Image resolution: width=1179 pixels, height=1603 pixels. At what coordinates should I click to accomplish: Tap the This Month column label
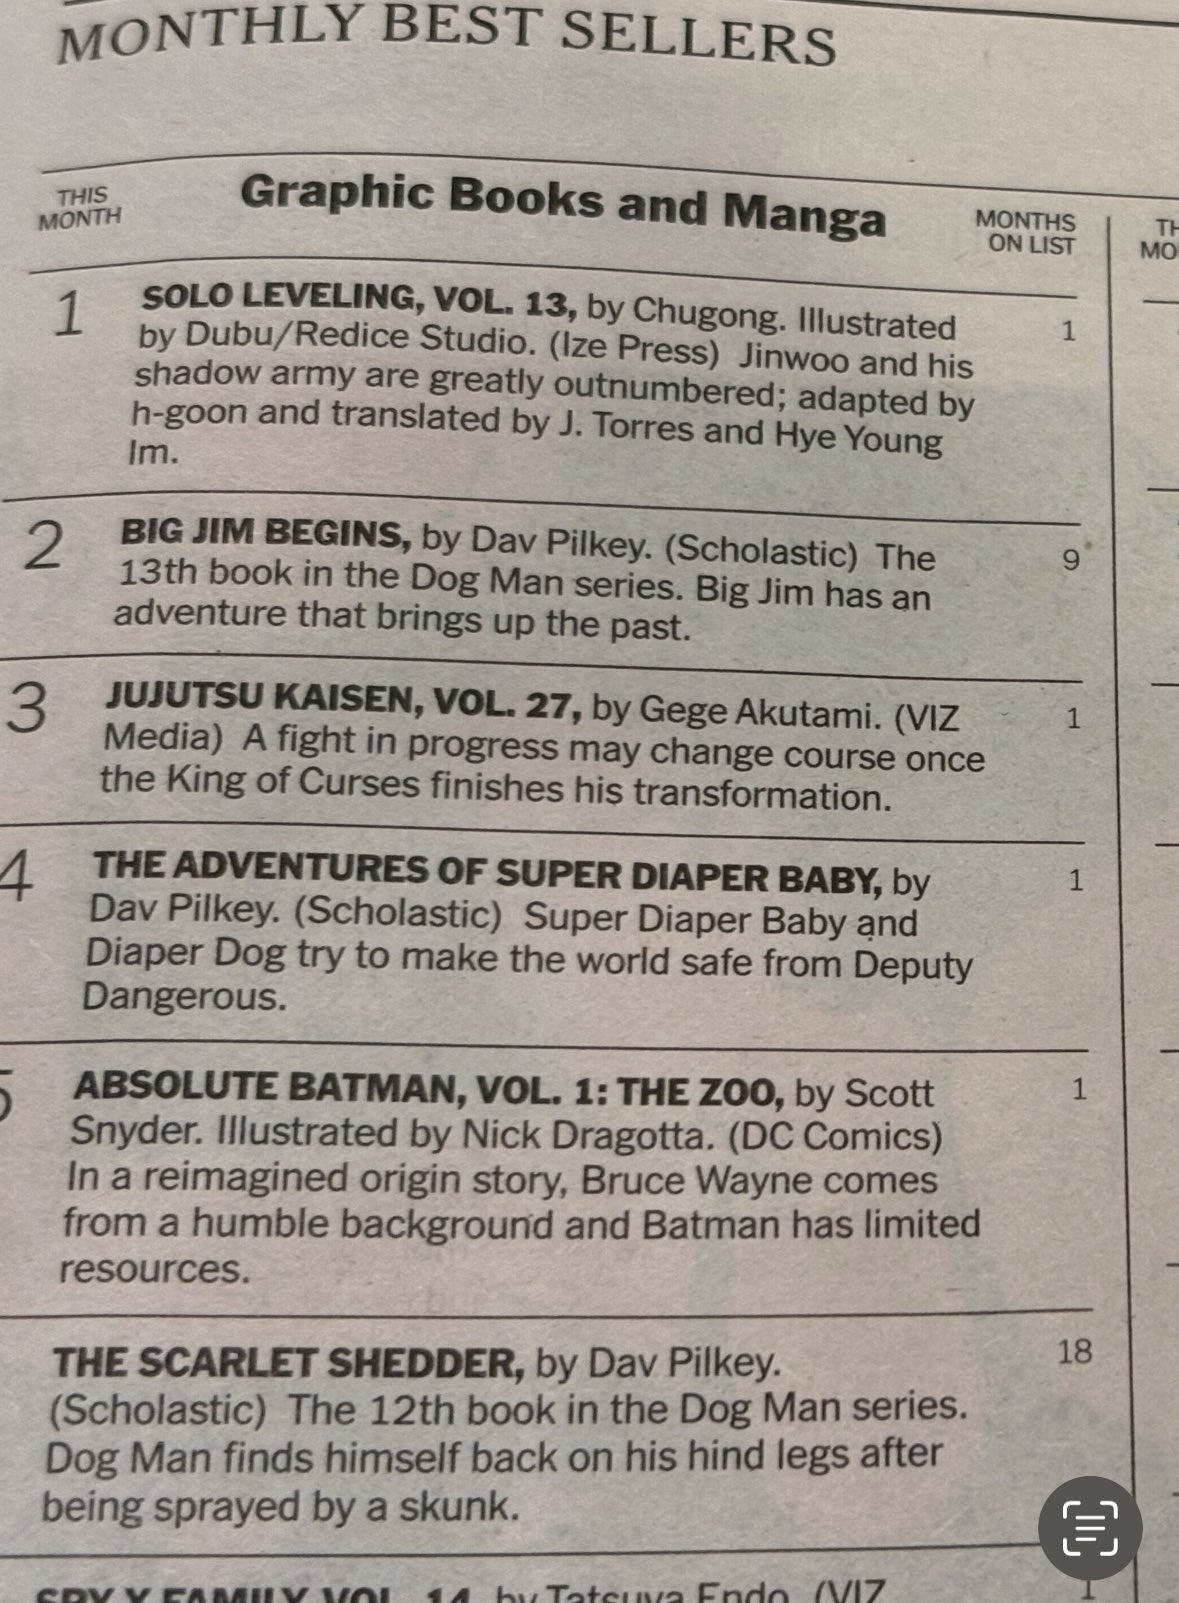pos(79,208)
